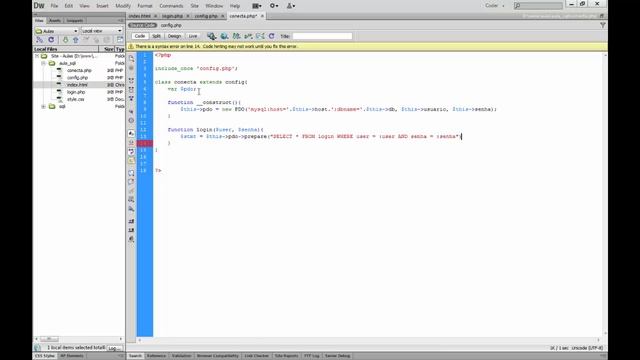Select the Files panel tab

[39, 20]
